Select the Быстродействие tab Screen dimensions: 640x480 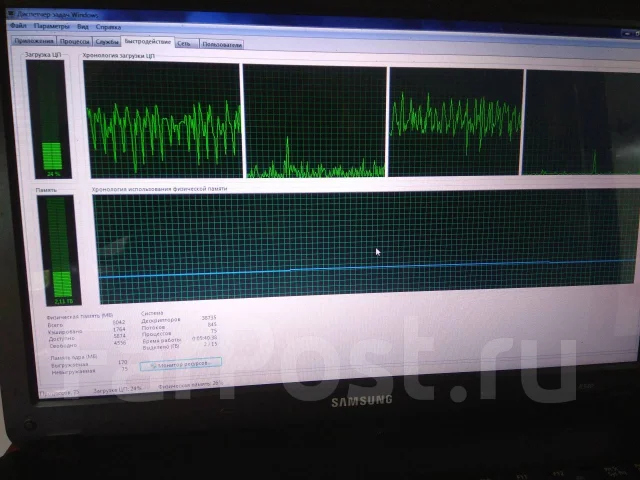[x=148, y=42]
